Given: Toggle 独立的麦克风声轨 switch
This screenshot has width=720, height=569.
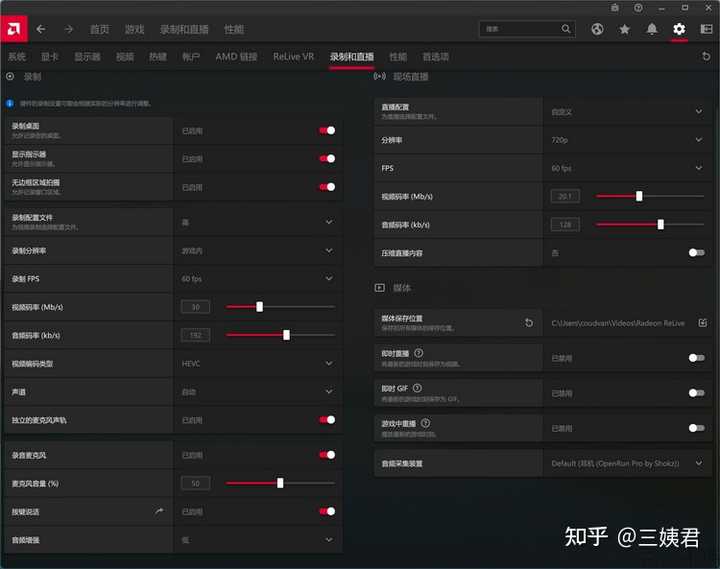Looking at the screenshot, I should click(x=327, y=420).
